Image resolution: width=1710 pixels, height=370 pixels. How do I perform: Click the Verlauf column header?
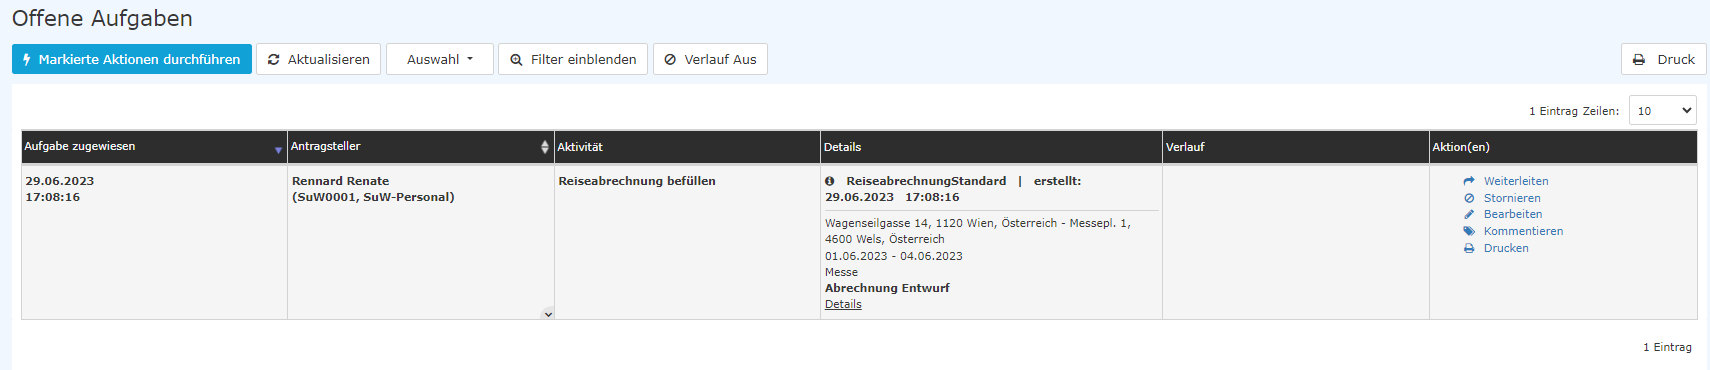click(x=1296, y=147)
